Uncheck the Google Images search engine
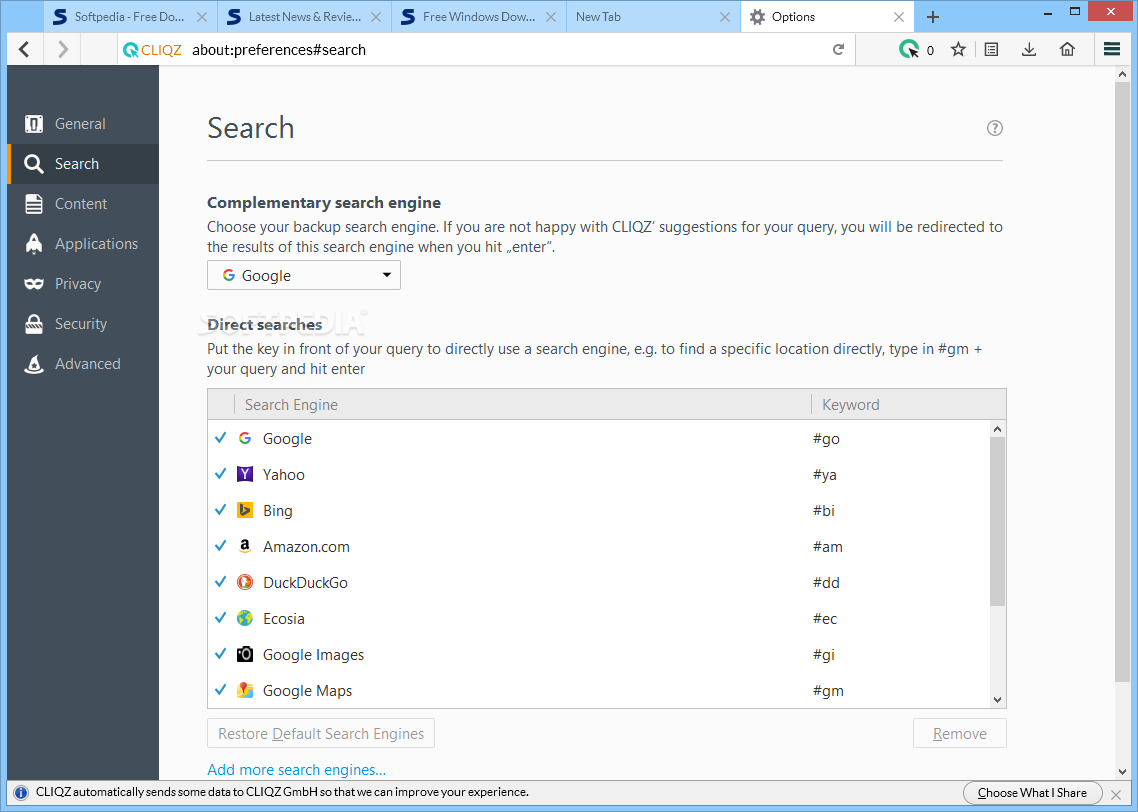 [221, 653]
